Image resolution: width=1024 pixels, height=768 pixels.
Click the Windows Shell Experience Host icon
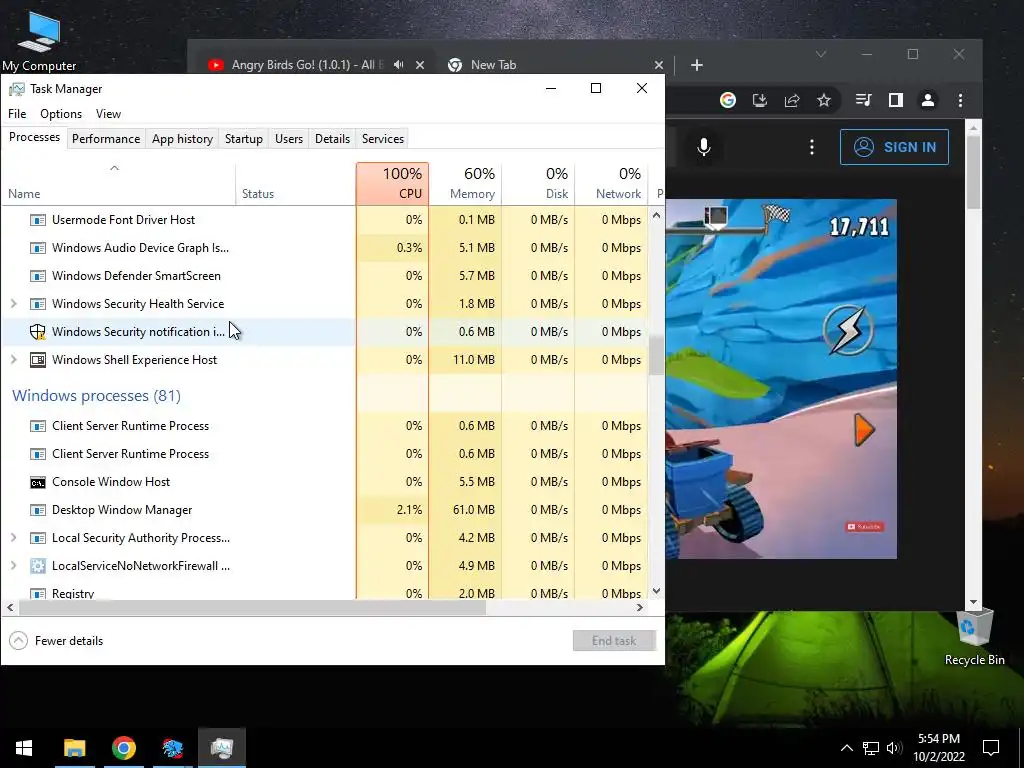[x=38, y=360]
